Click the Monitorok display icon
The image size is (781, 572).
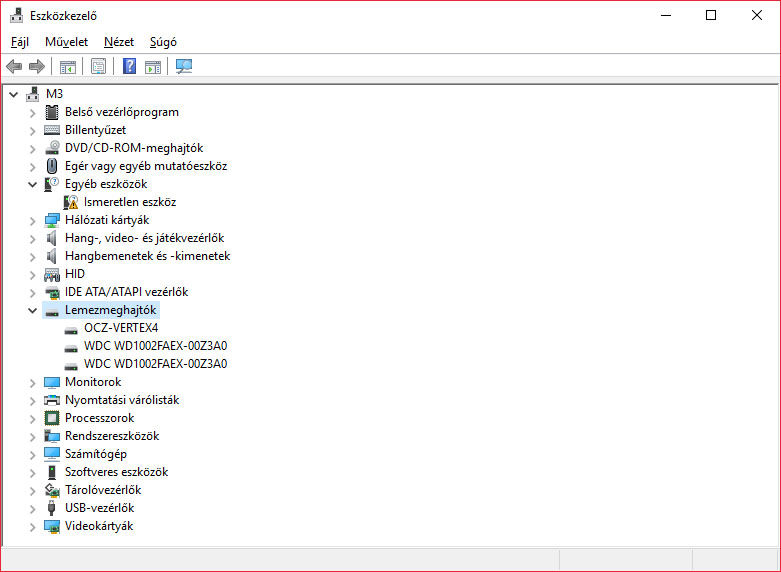tap(52, 382)
